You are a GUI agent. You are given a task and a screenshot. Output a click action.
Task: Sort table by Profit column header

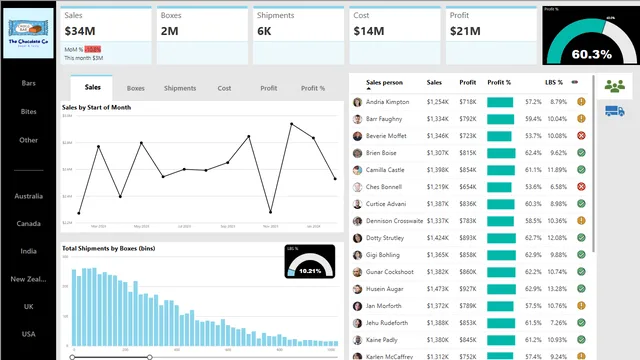[467, 82]
